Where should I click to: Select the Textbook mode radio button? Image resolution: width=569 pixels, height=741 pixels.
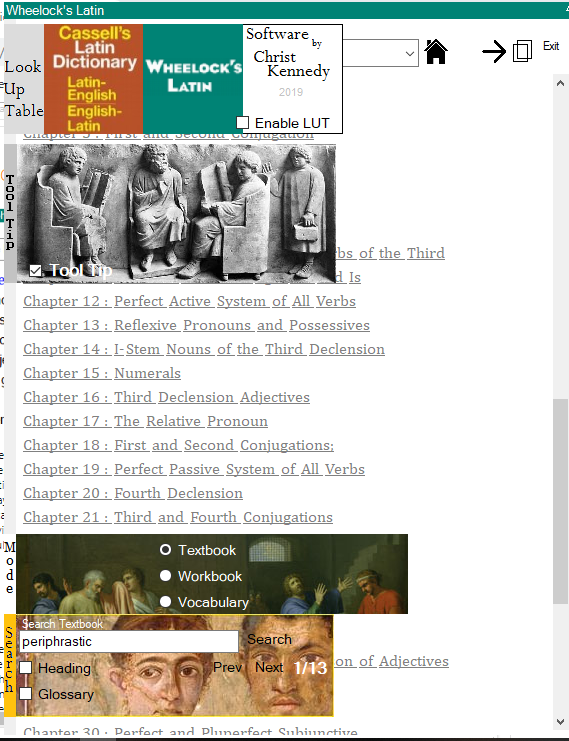pyautogui.click(x=165, y=550)
